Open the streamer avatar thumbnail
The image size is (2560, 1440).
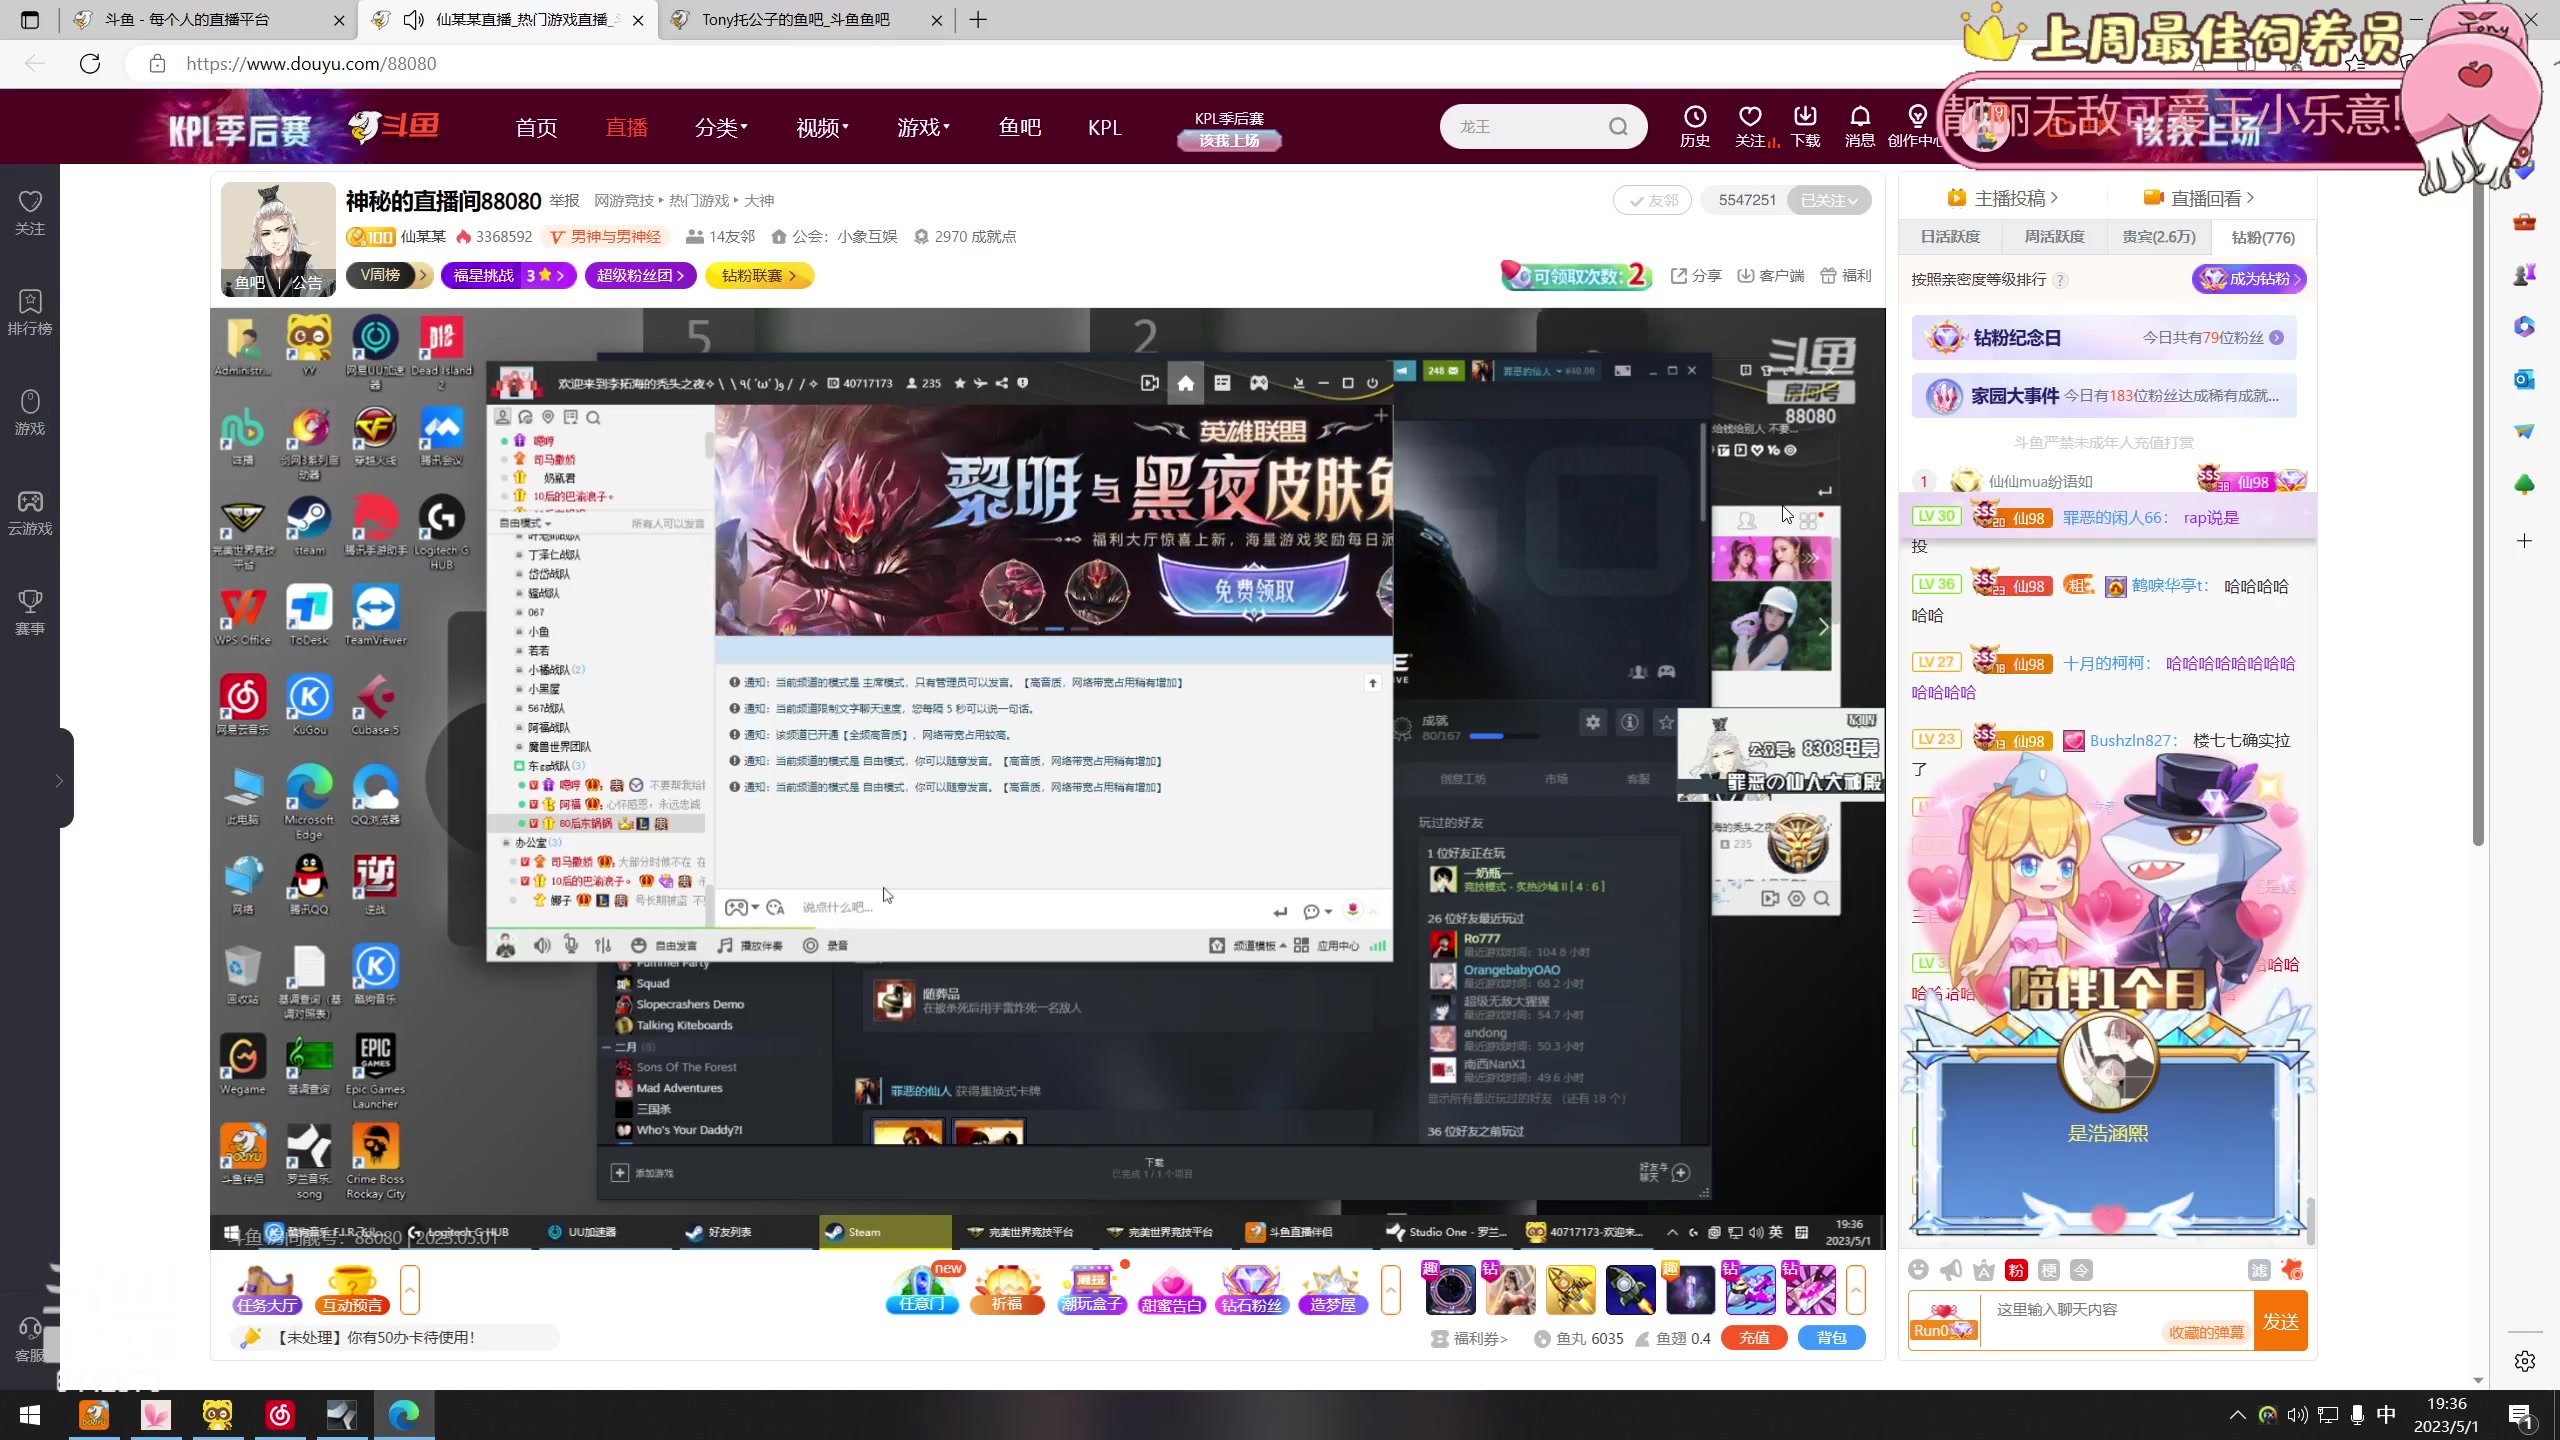278,239
